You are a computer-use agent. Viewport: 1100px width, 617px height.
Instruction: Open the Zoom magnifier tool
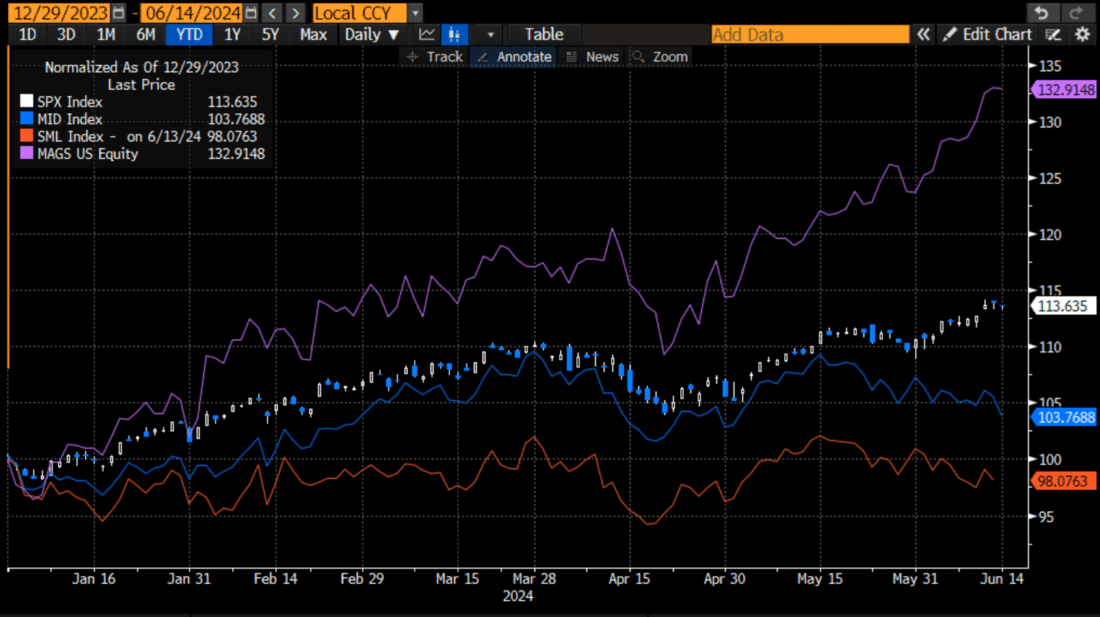coord(660,57)
